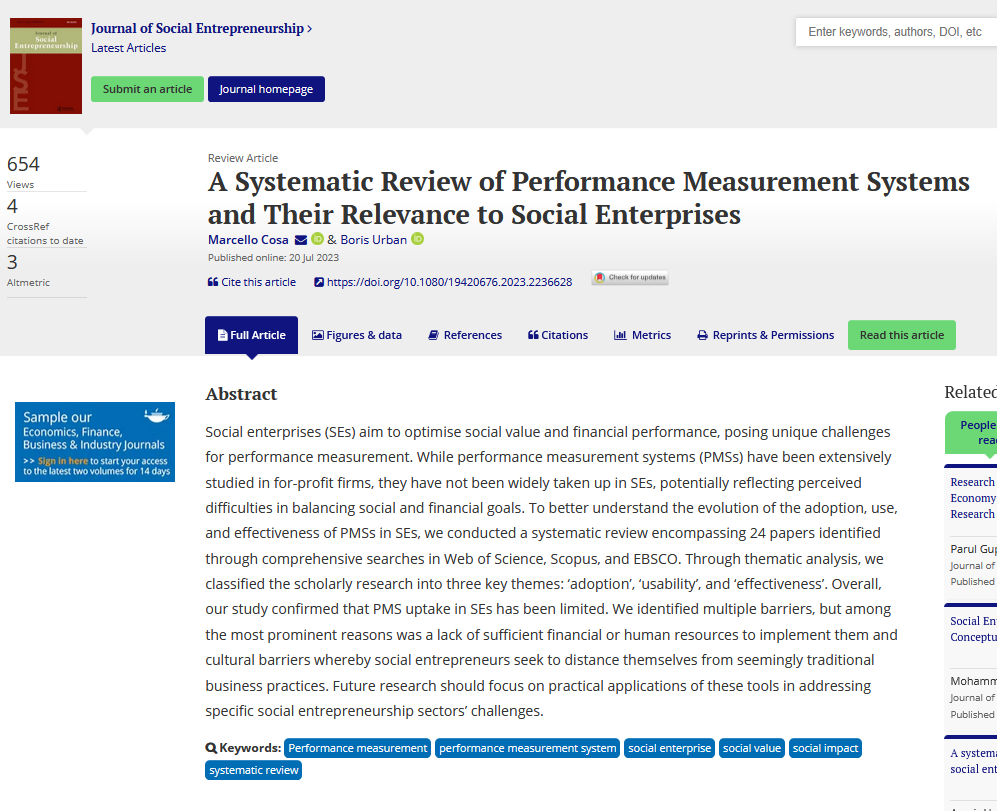The image size is (997, 811).
Task: View the Metrics tab
Action: click(642, 335)
